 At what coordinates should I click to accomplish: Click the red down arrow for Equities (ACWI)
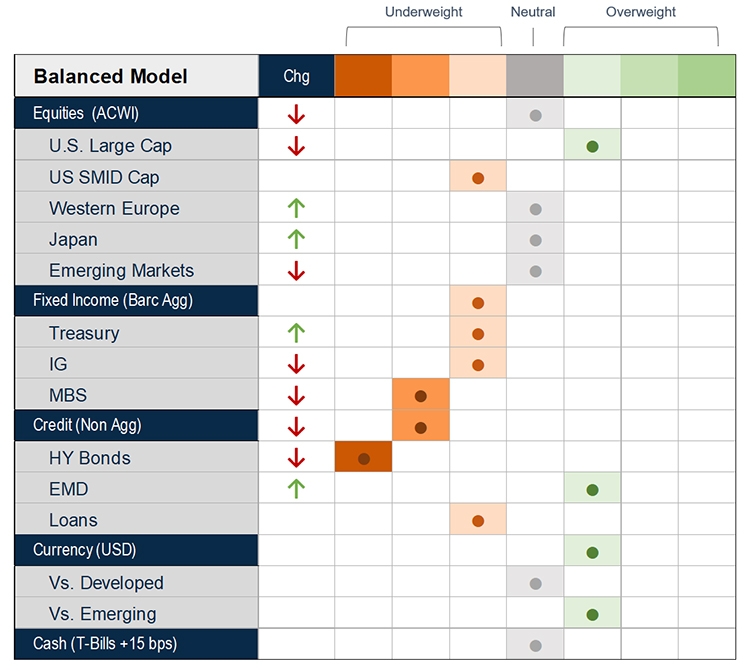[296, 114]
